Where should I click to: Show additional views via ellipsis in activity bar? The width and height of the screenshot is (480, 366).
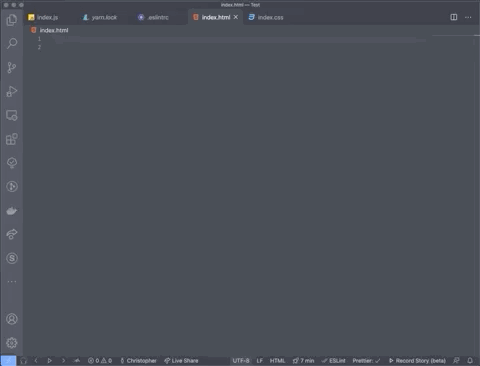[x=12, y=282]
